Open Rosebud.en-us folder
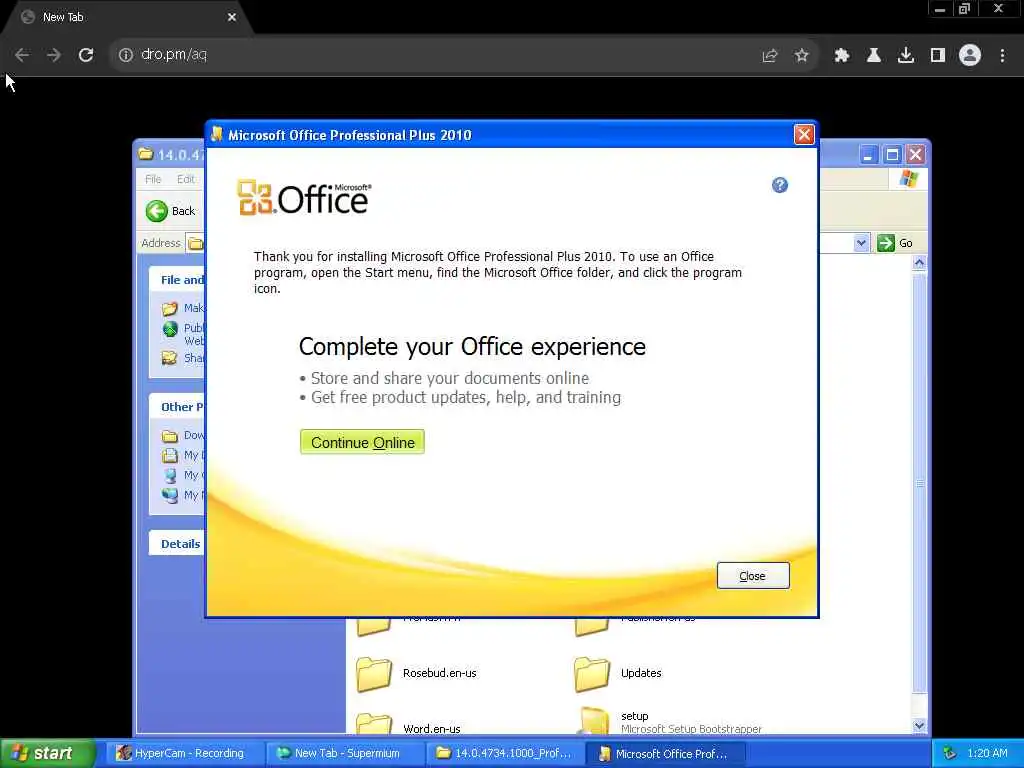The image size is (1024, 768). pos(417,673)
